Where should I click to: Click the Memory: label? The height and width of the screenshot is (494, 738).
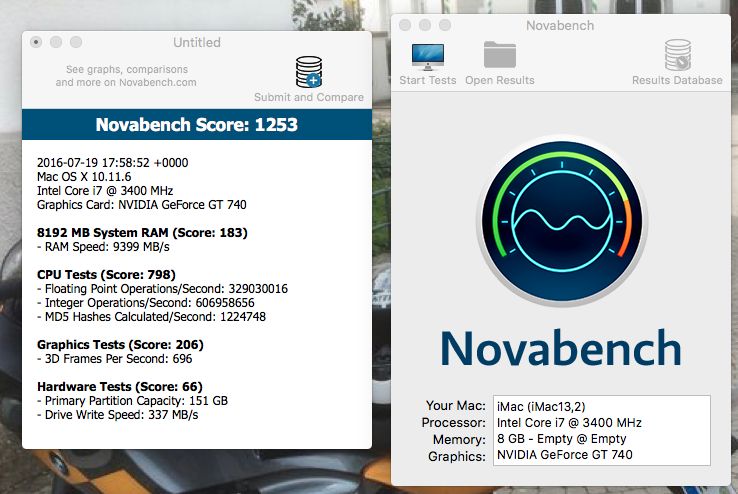pyautogui.click(x=459, y=439)
